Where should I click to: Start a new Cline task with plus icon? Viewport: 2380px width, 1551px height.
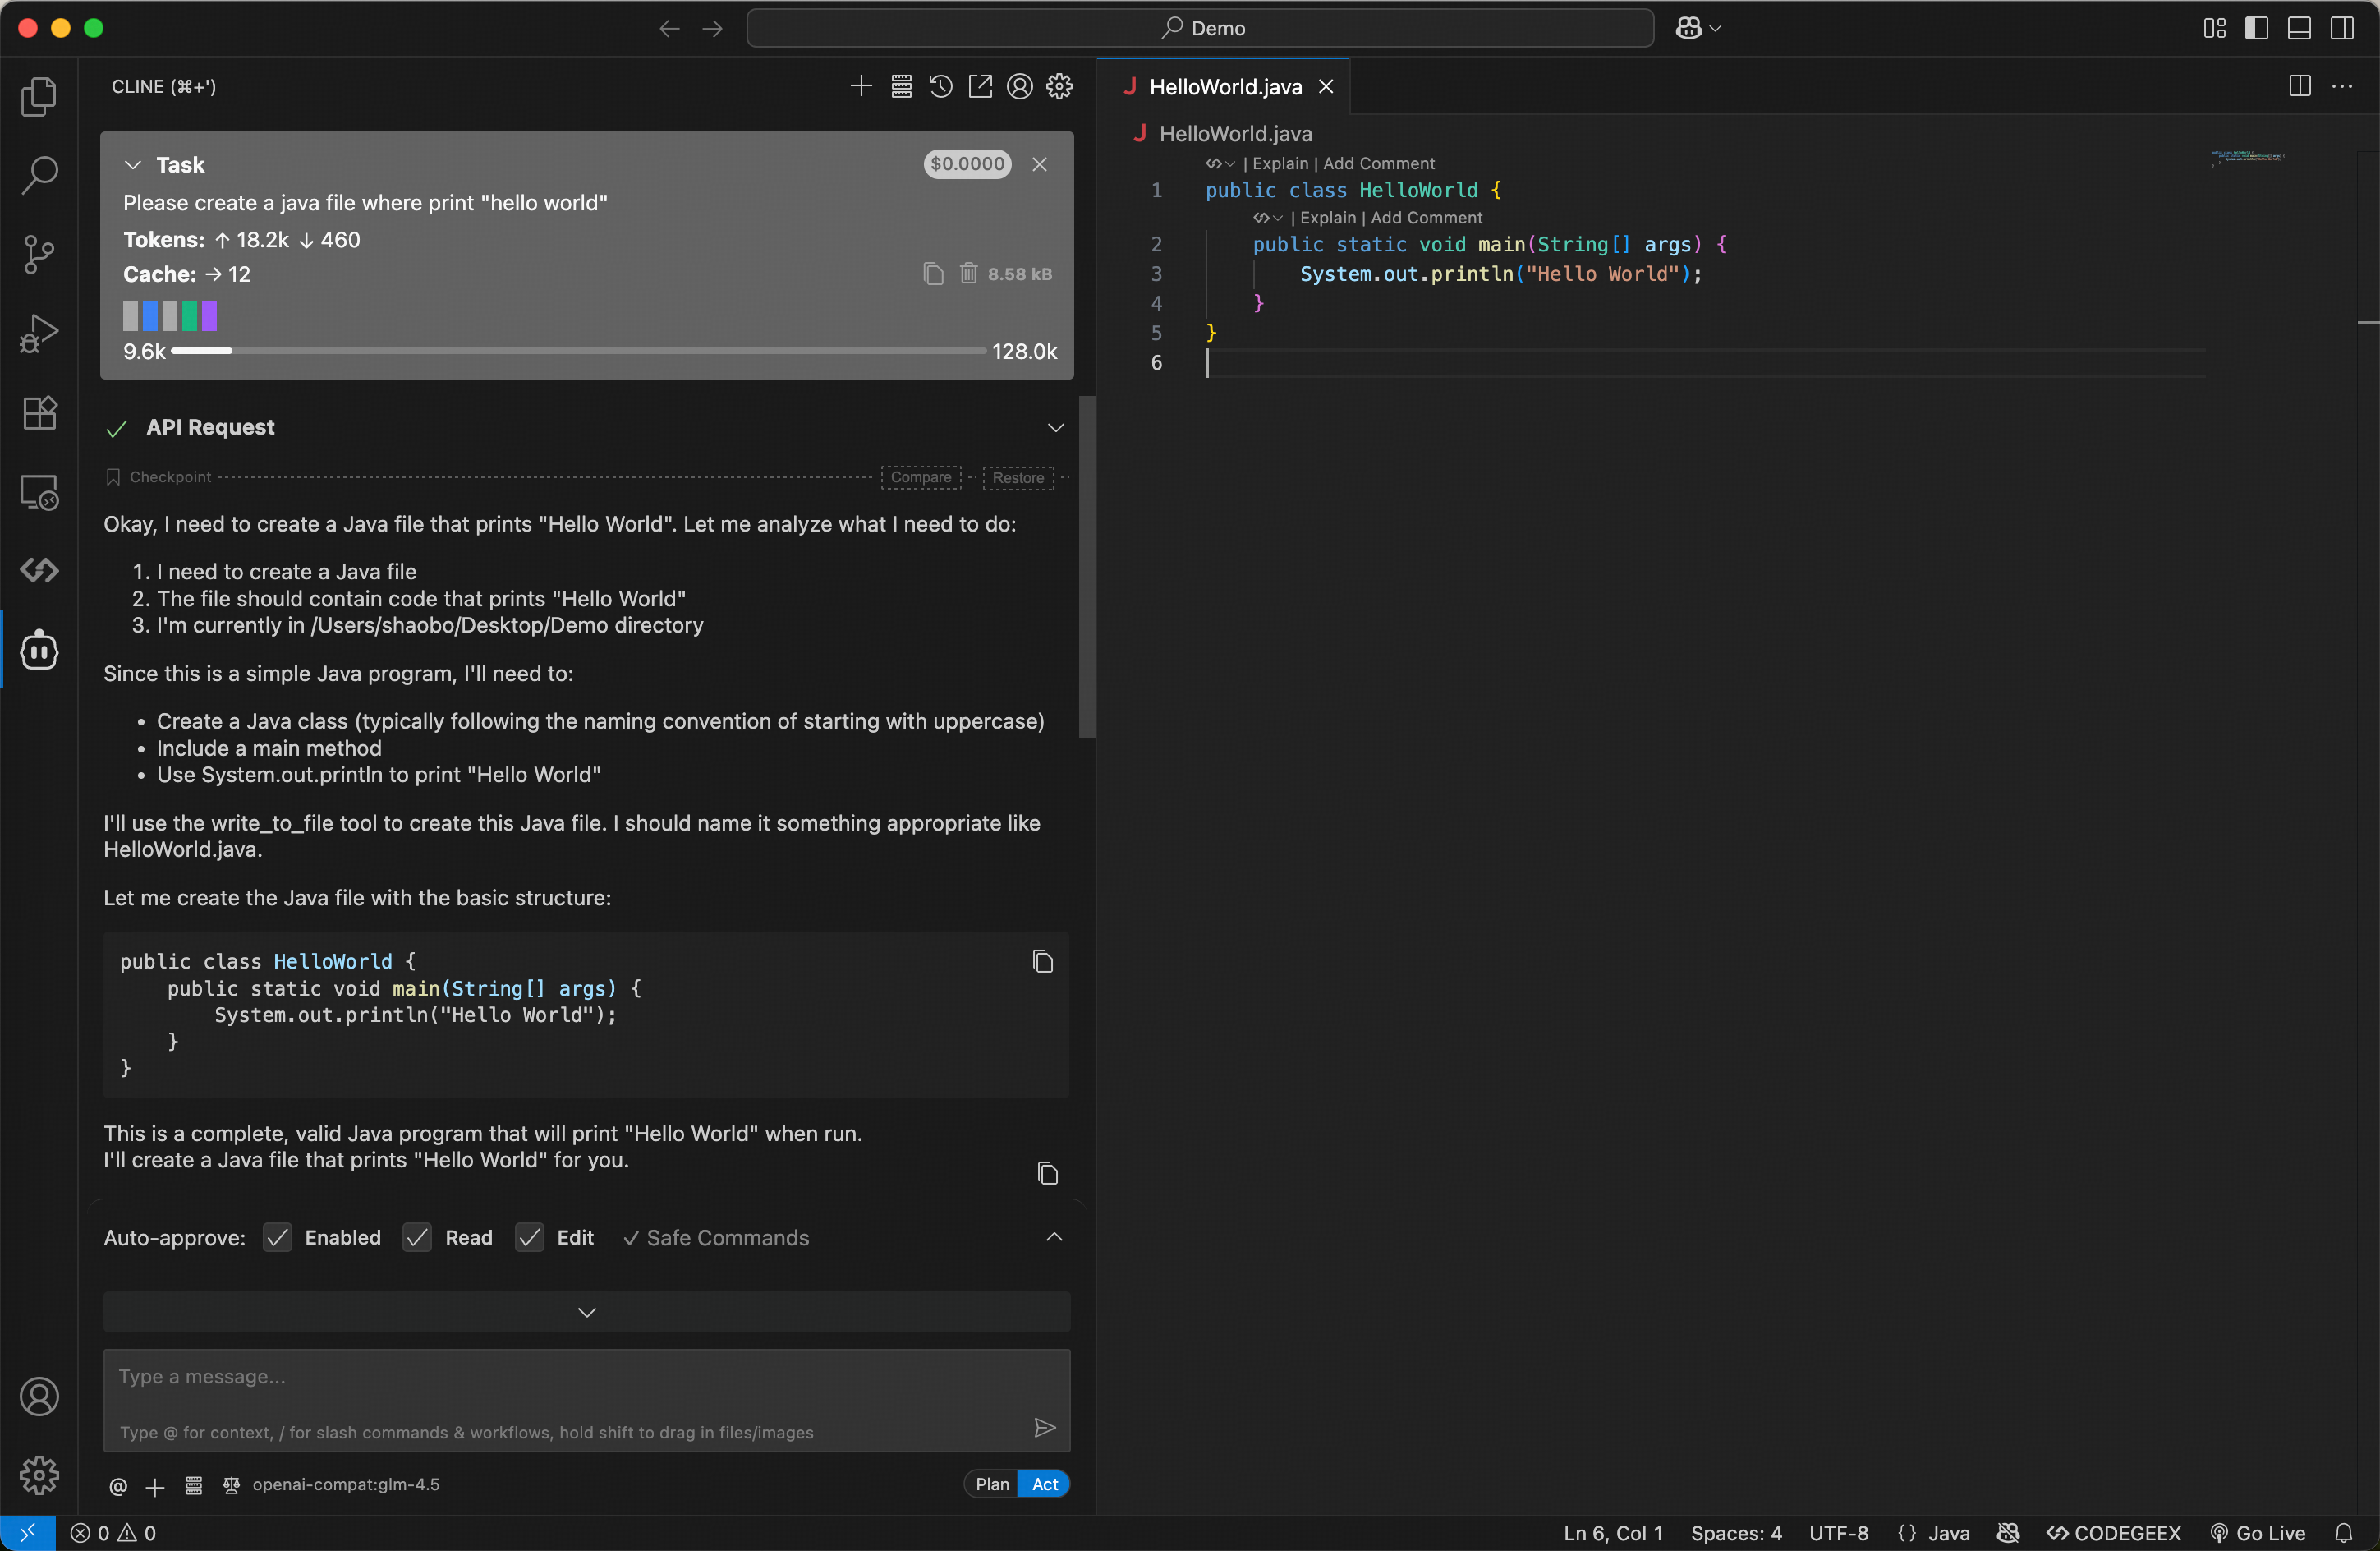(x=861, y=86)
